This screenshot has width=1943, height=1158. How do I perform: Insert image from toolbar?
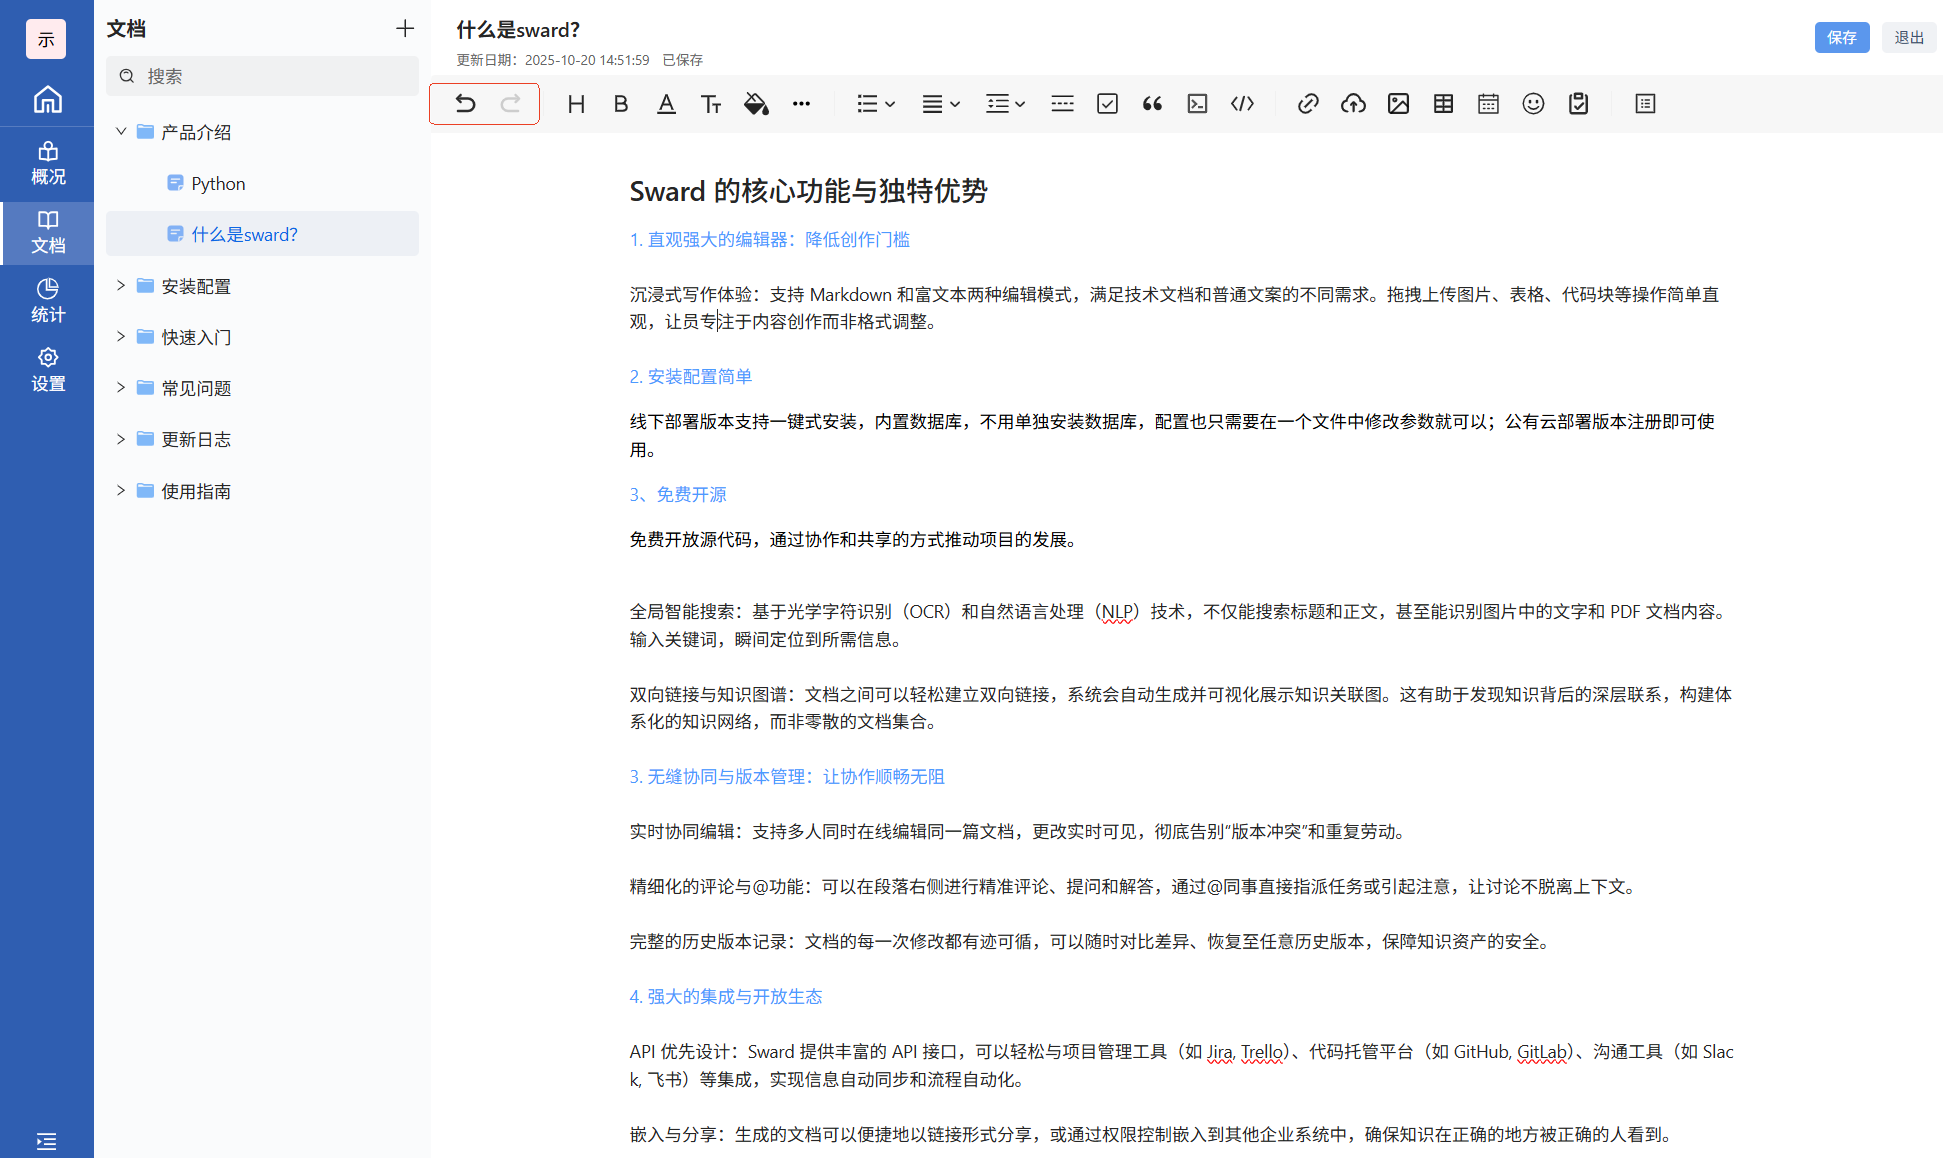[1398, 104]
